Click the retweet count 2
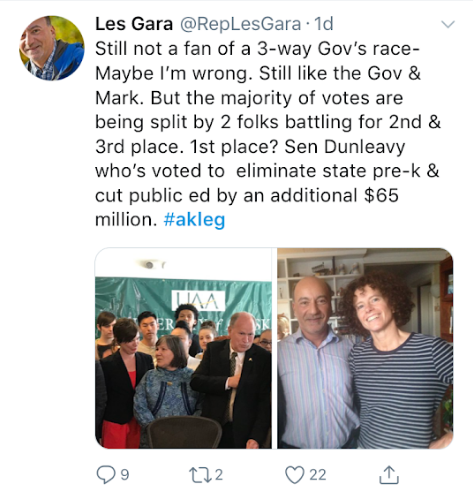Viewport: 473px width, 495px height. pyautogui.click(x=219, y=475)
